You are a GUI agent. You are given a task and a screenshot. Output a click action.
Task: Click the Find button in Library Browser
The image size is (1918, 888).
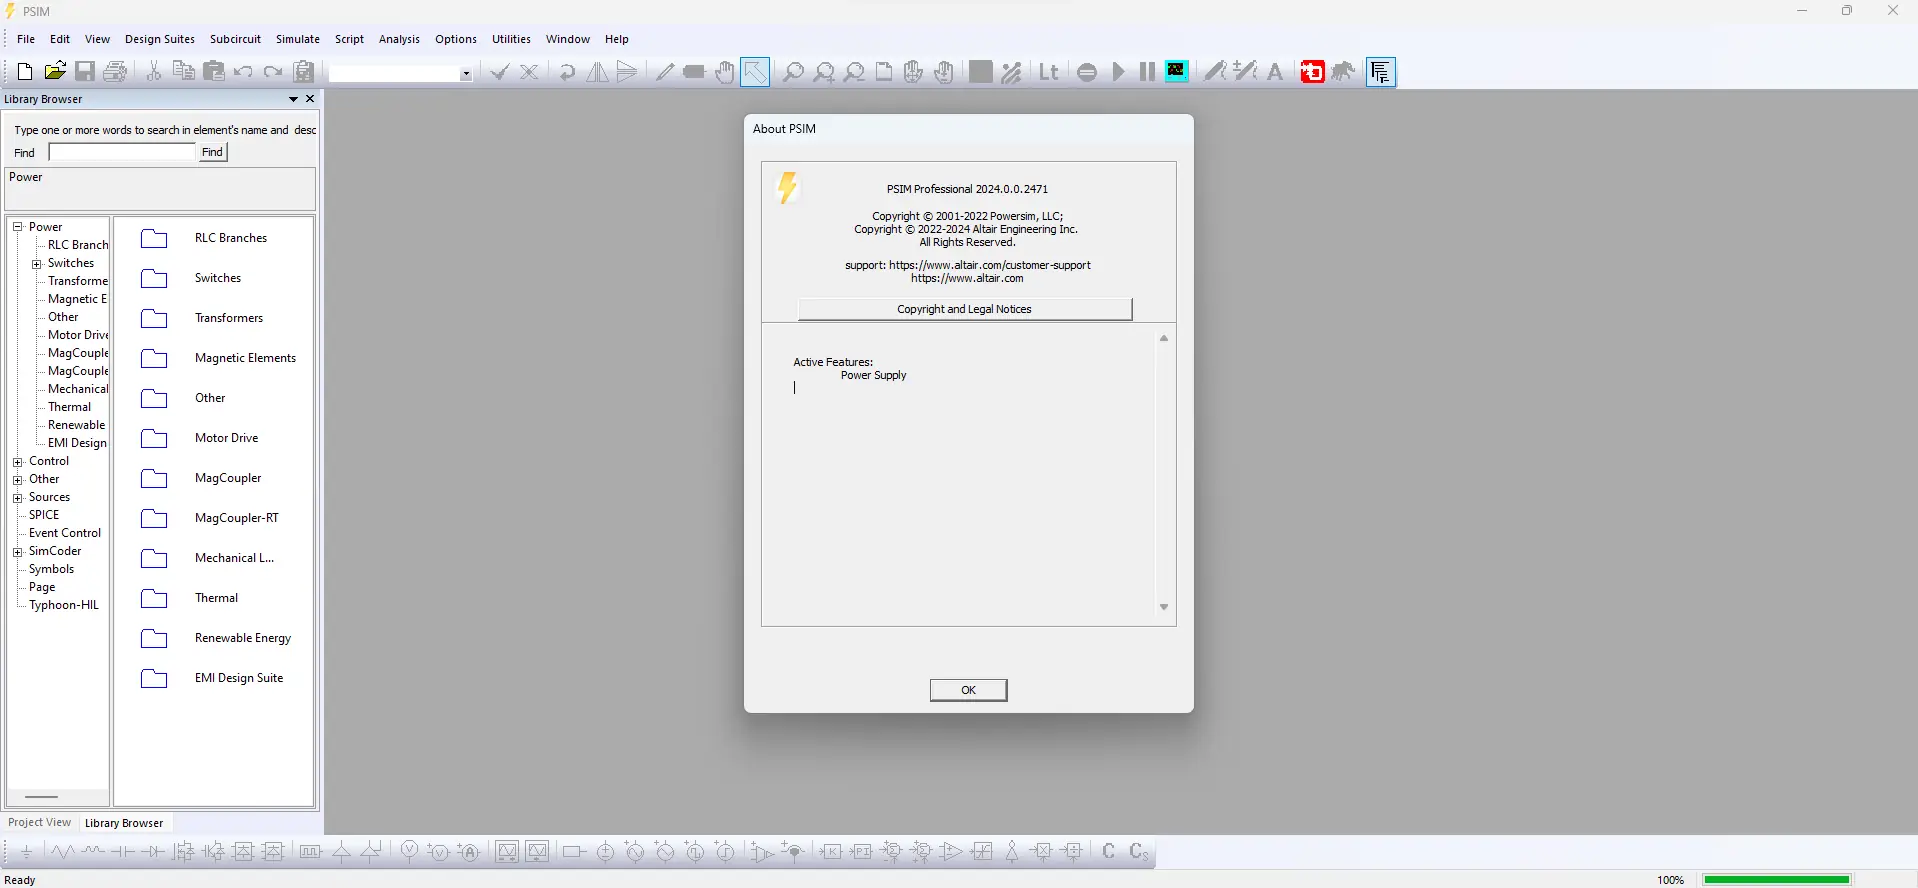[212, 152]
